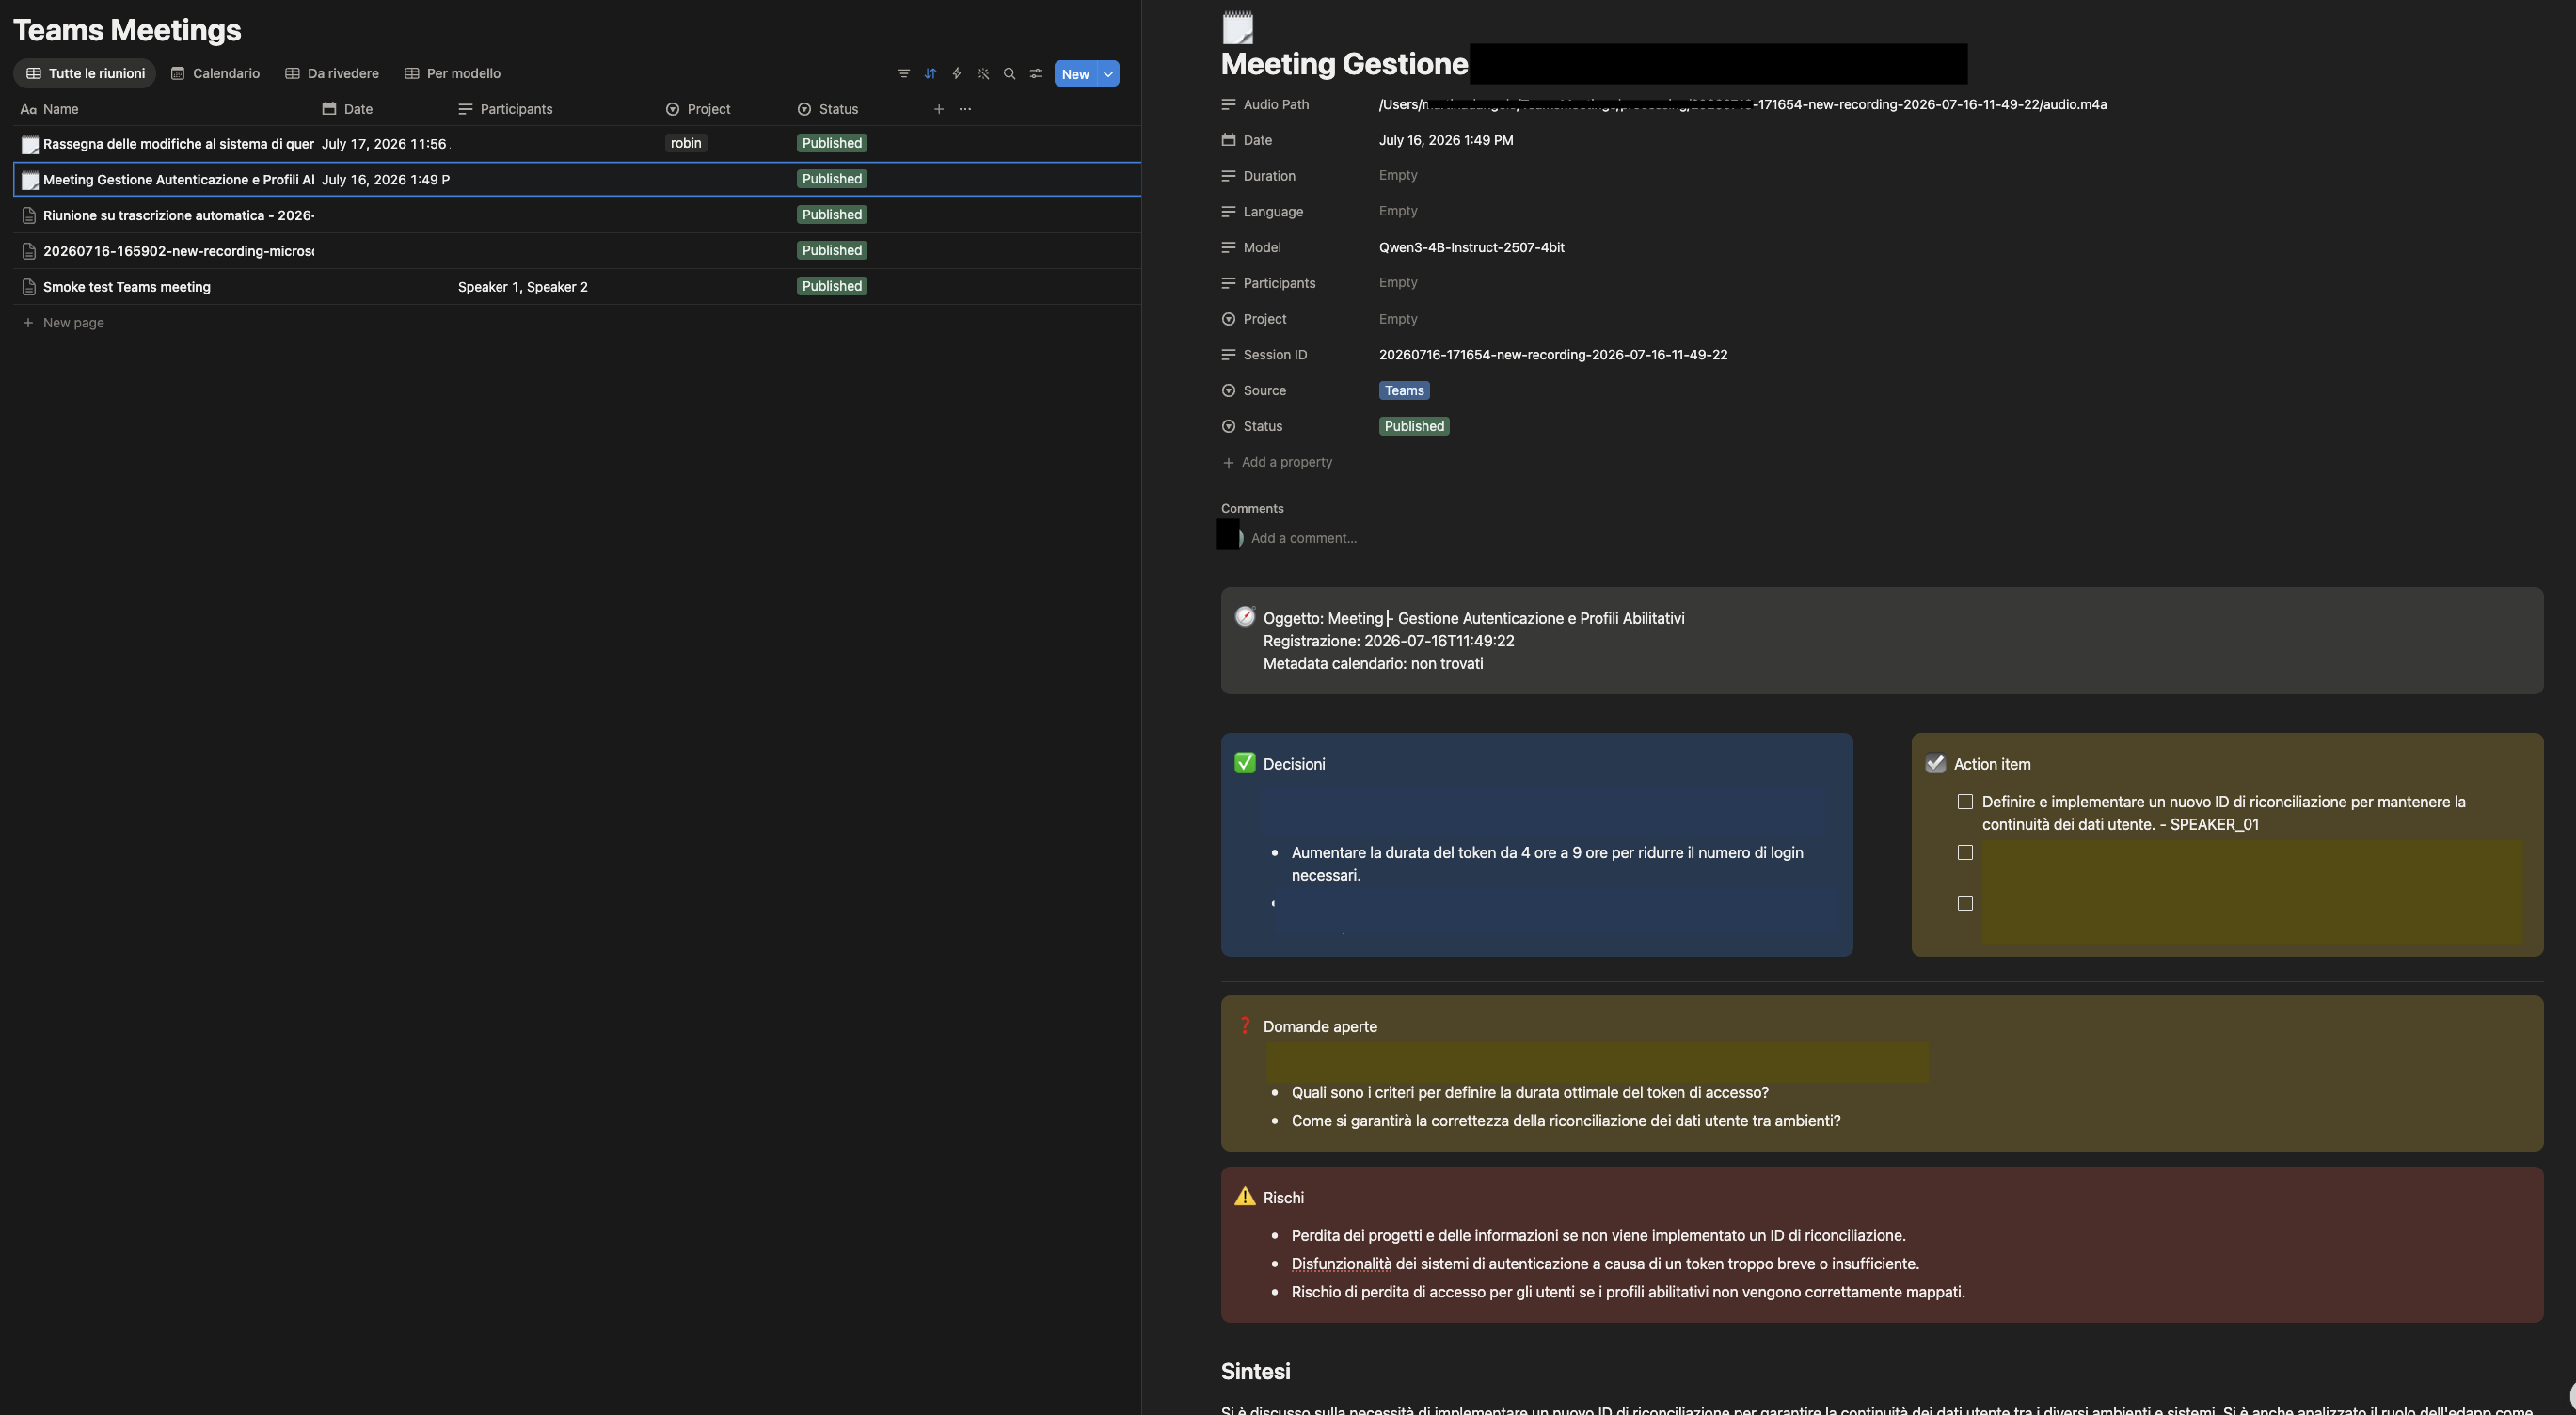
Task: Click the notepad page icon above title
Action: click(1238, 27)
